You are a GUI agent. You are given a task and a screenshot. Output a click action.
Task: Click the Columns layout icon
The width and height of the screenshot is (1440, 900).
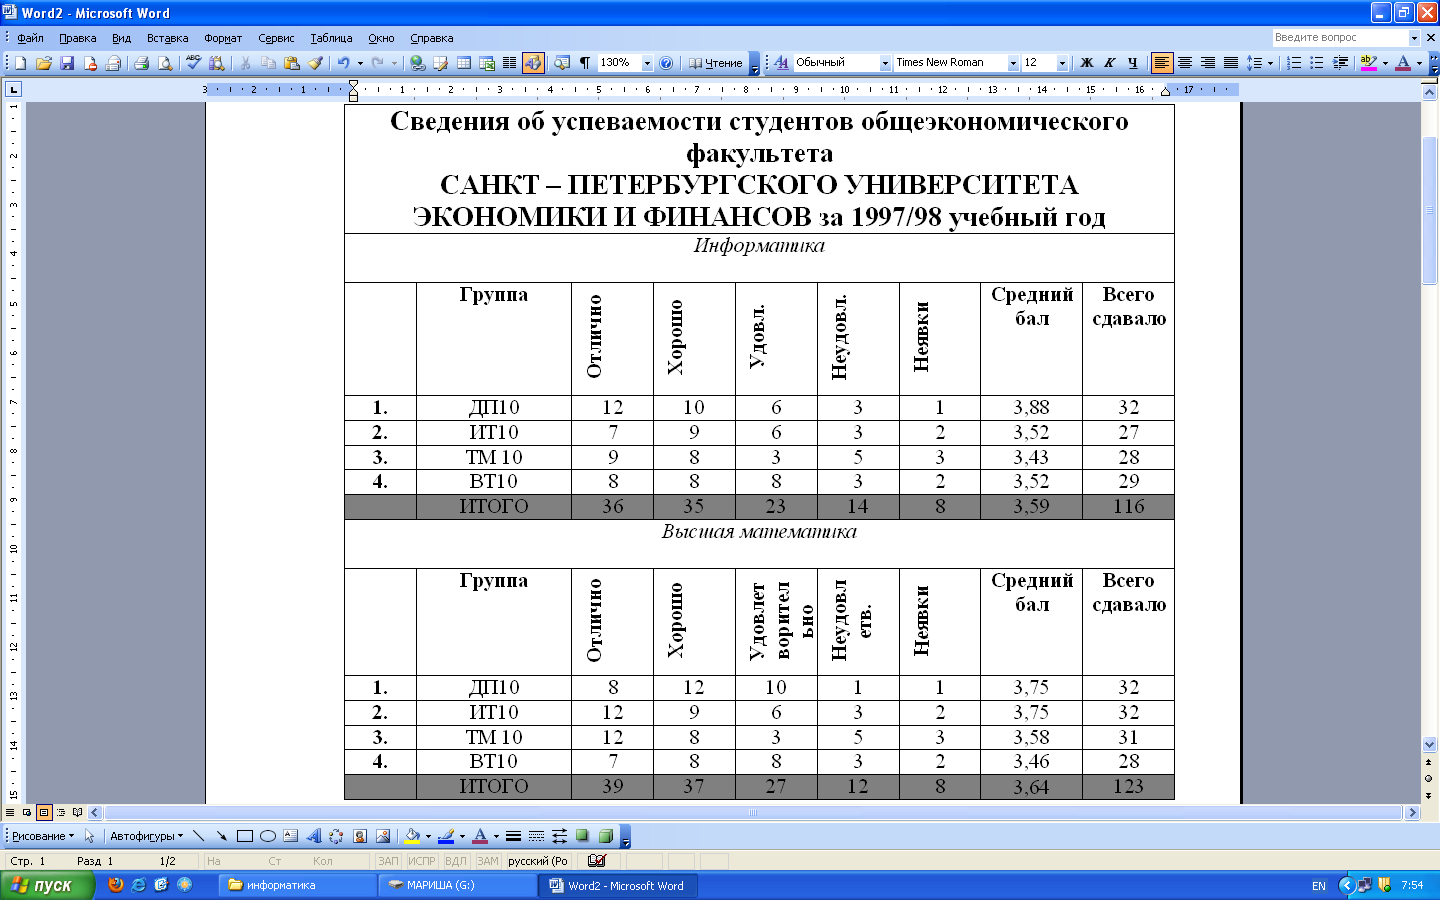tap(509, 63)
